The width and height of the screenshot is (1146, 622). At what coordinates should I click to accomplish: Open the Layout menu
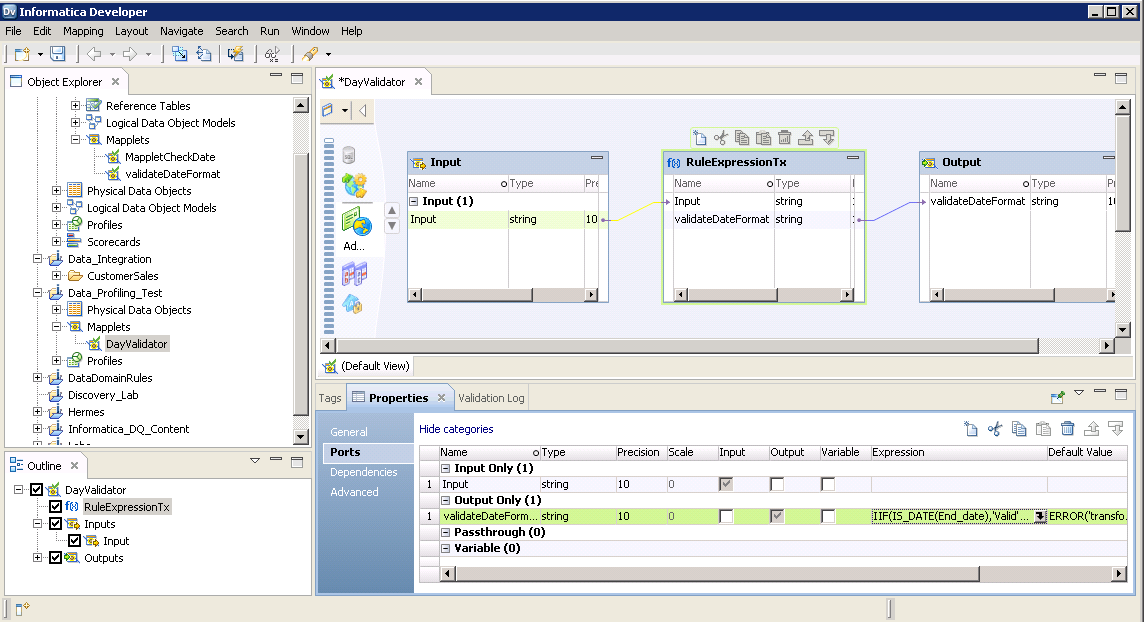(132, 31)
